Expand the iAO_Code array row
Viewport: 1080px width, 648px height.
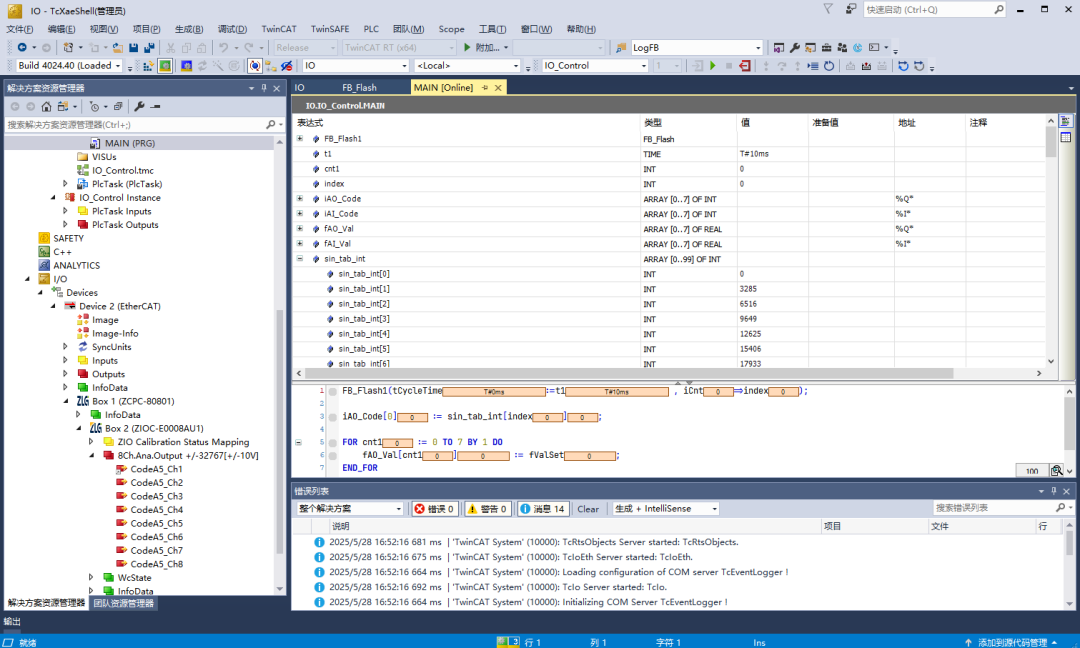point(300,198)
